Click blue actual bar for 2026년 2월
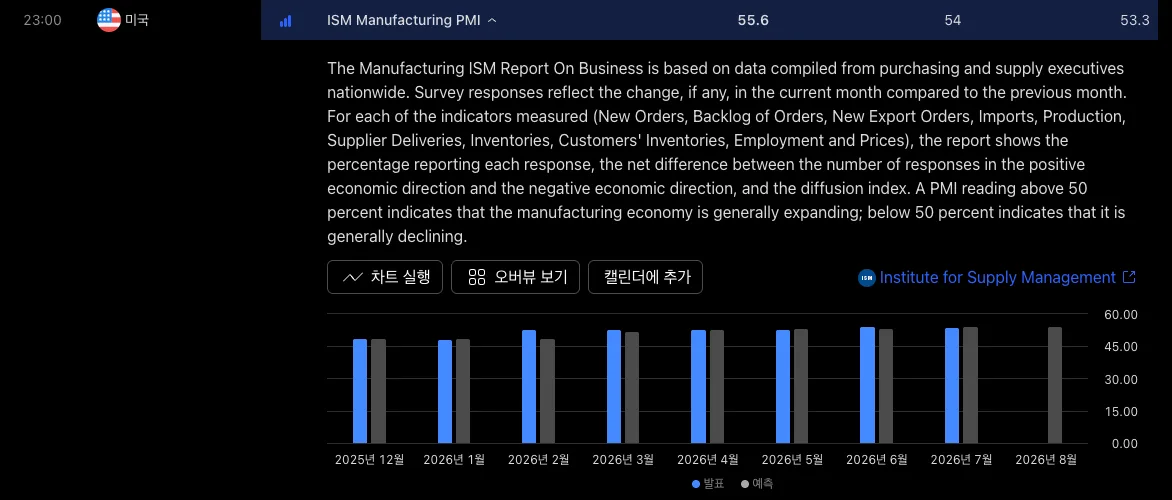1172x500 pixels. (x=529, y=387)
